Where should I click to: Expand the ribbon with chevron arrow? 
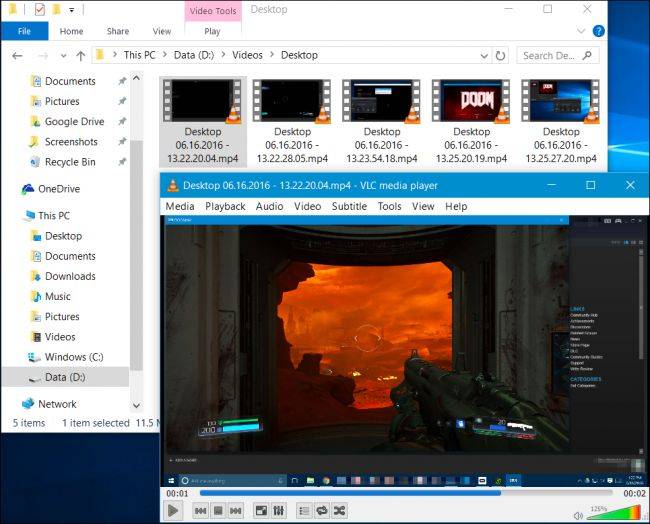click(581, 31)
